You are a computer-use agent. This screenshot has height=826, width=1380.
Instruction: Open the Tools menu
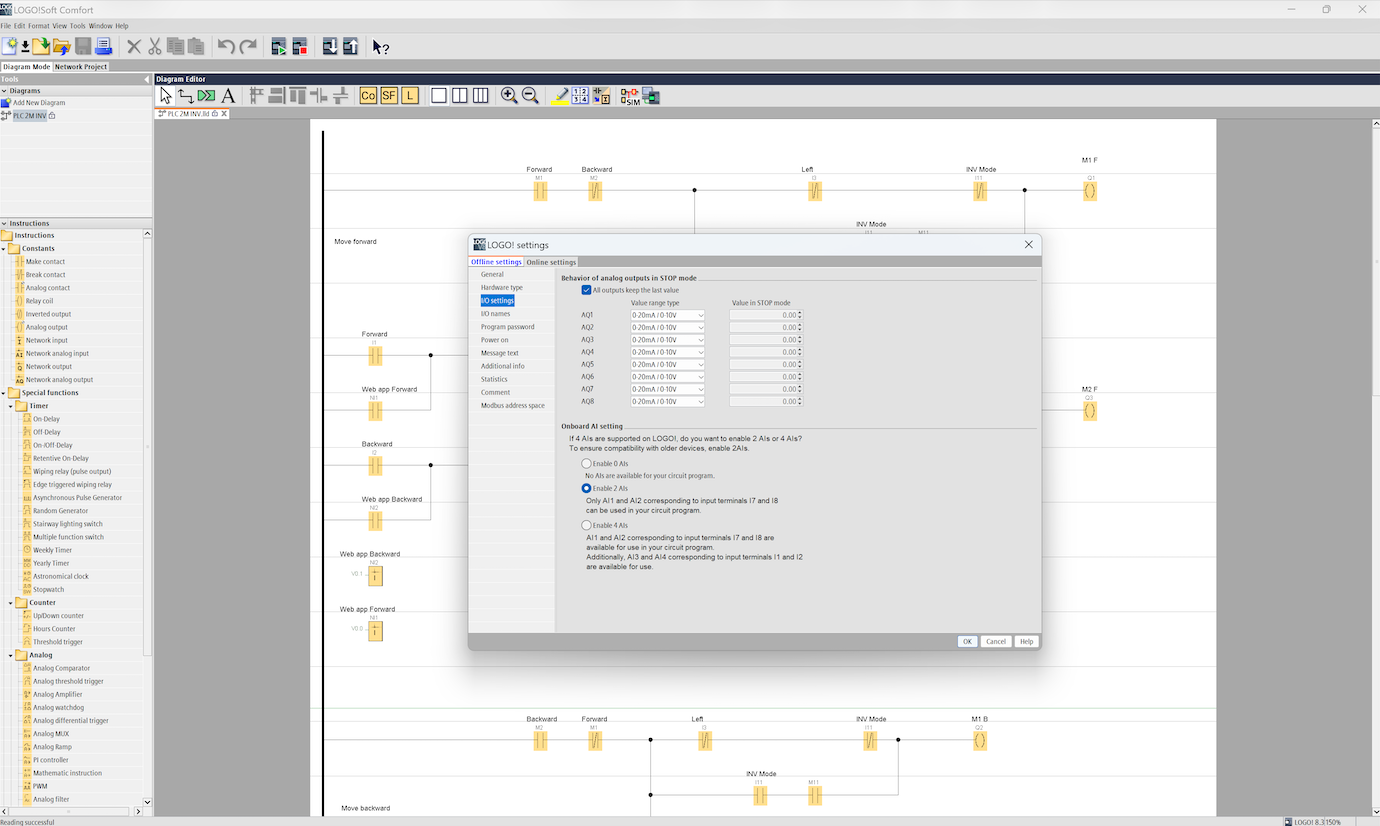[x=77, y=26]
